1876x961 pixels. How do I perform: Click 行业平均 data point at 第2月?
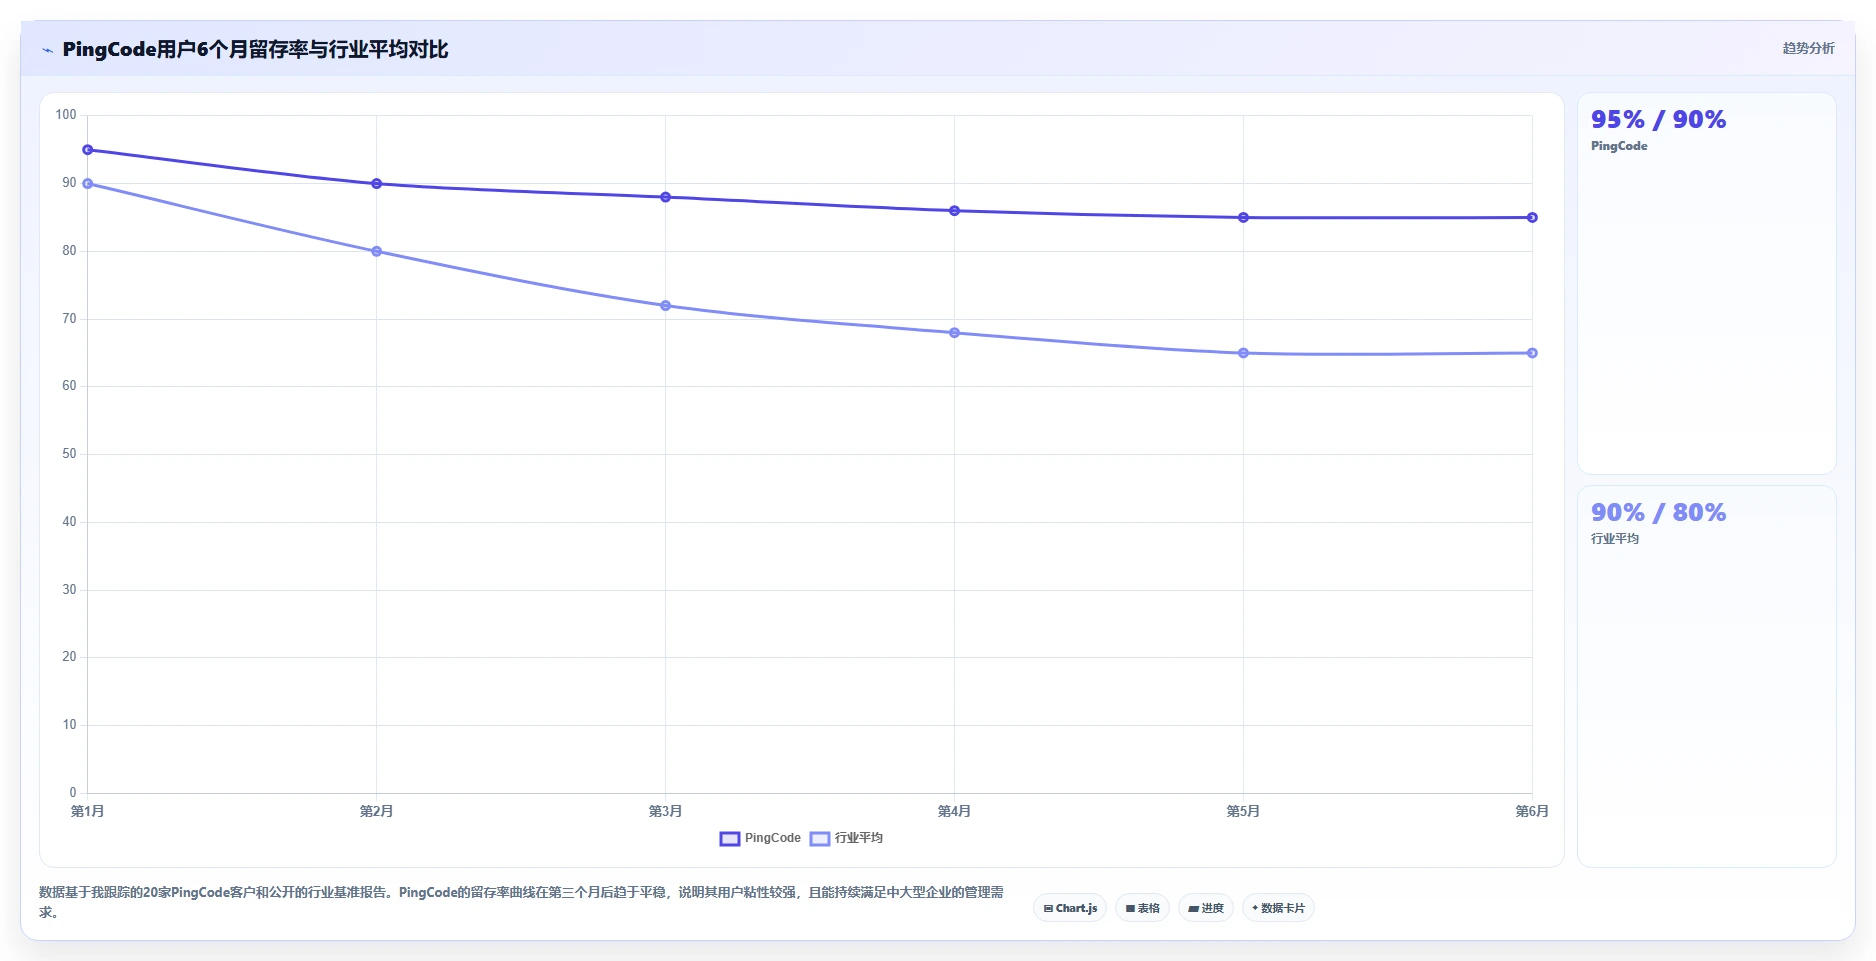(x=377, y=252)
